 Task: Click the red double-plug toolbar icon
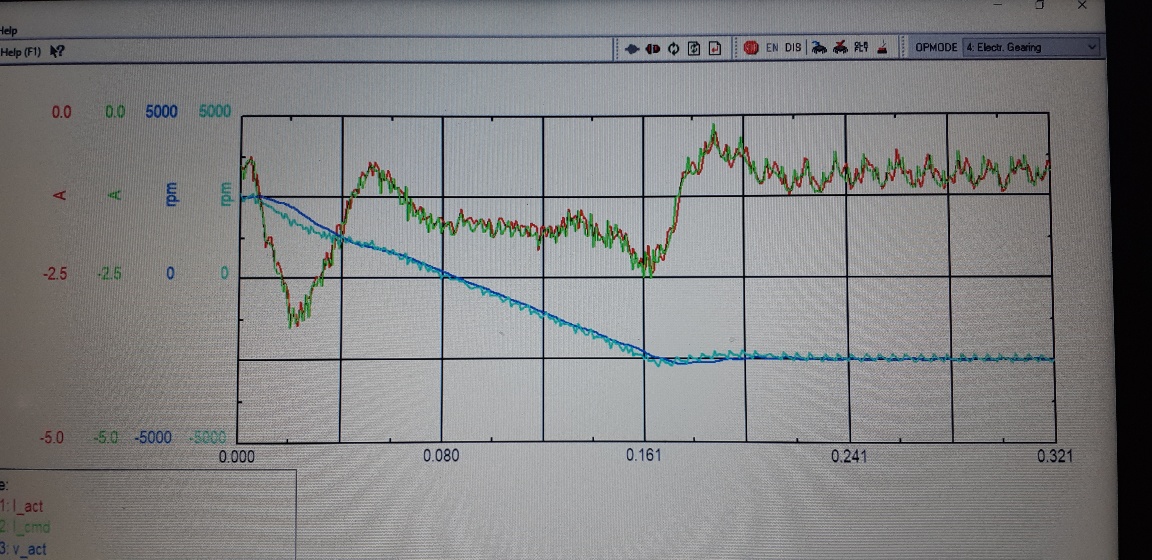pos(652,48)
